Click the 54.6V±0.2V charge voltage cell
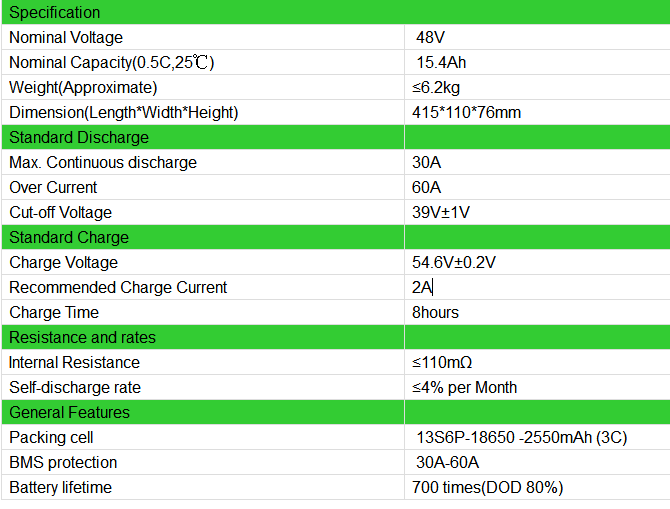Viewport: 670px width, 509px height. [x=454, y=263]
